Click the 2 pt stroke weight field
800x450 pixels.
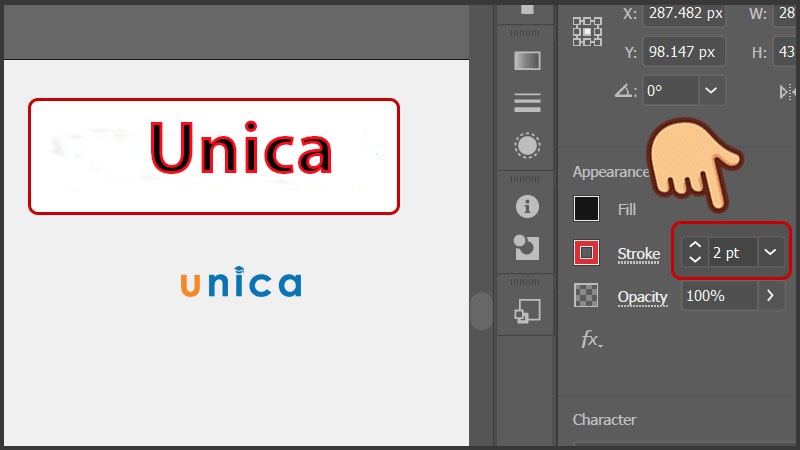coord(733,253)
